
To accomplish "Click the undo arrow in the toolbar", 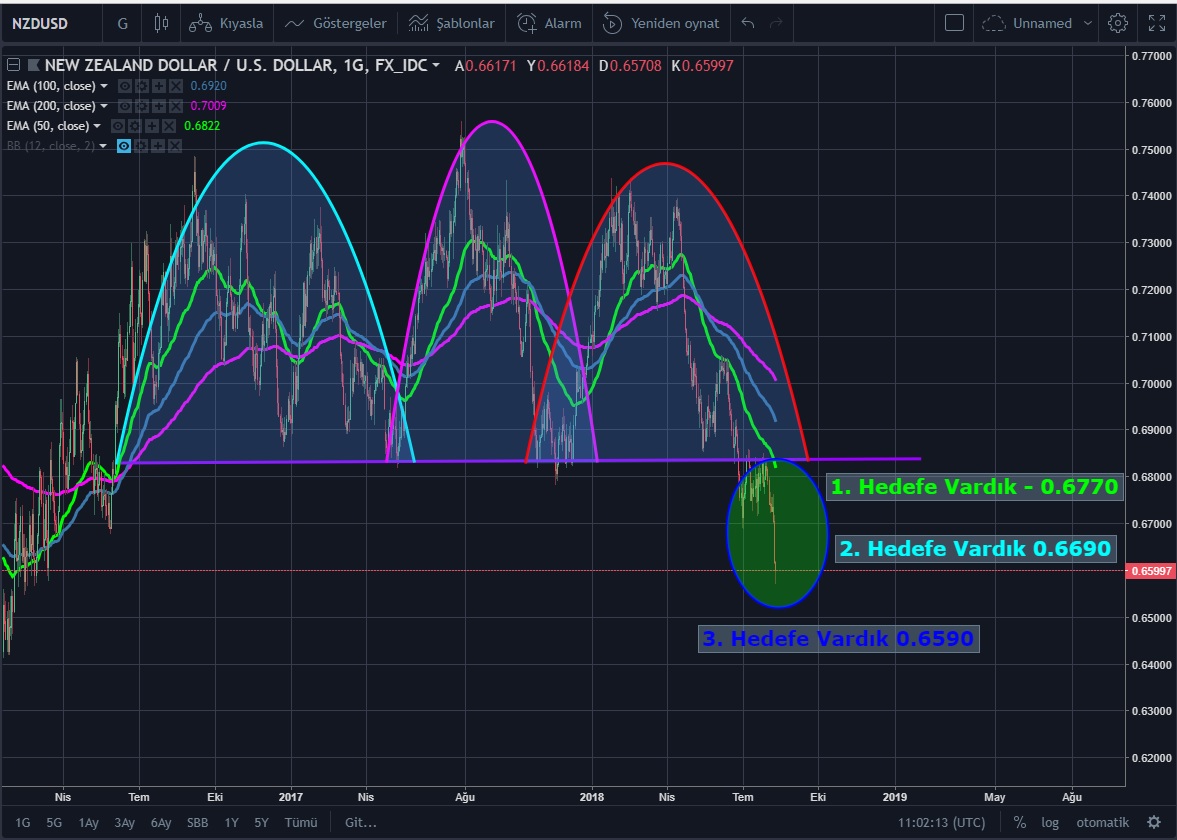I will (x=749, y=23).
